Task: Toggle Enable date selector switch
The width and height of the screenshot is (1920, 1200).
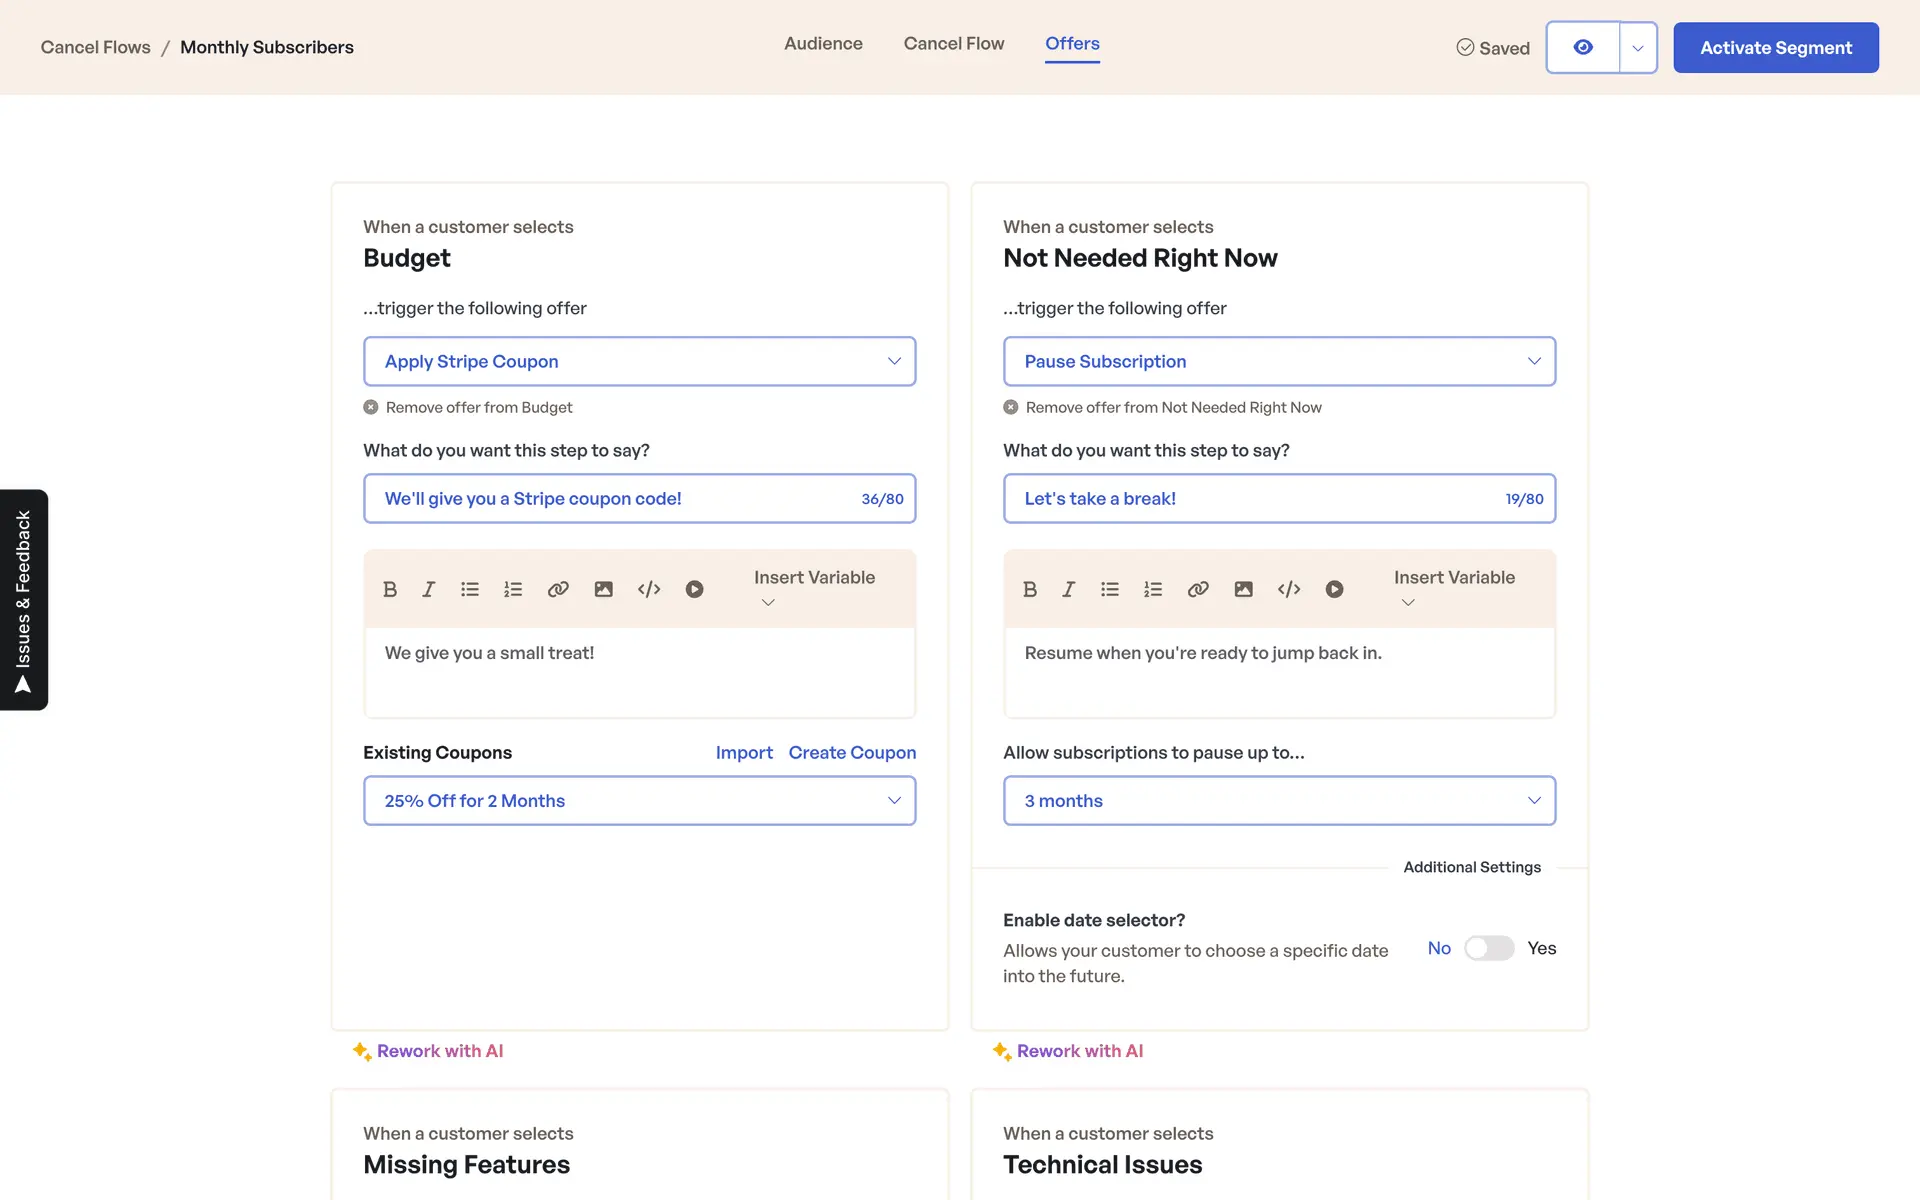Action: click(1489, 948)
